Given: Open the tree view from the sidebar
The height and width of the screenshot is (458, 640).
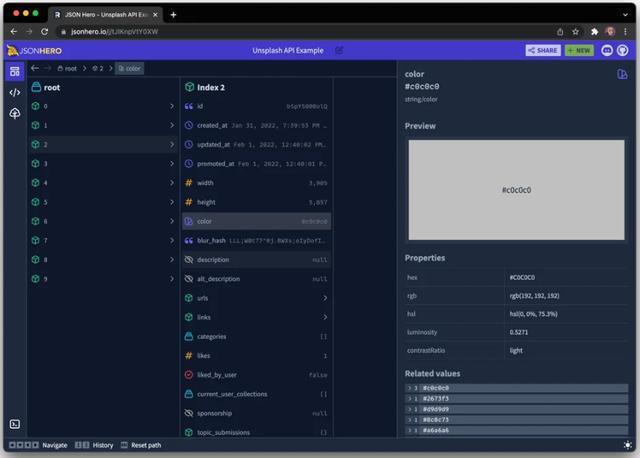Looking at the screenshot, I should pyautogui.click(x=14, y=114).
